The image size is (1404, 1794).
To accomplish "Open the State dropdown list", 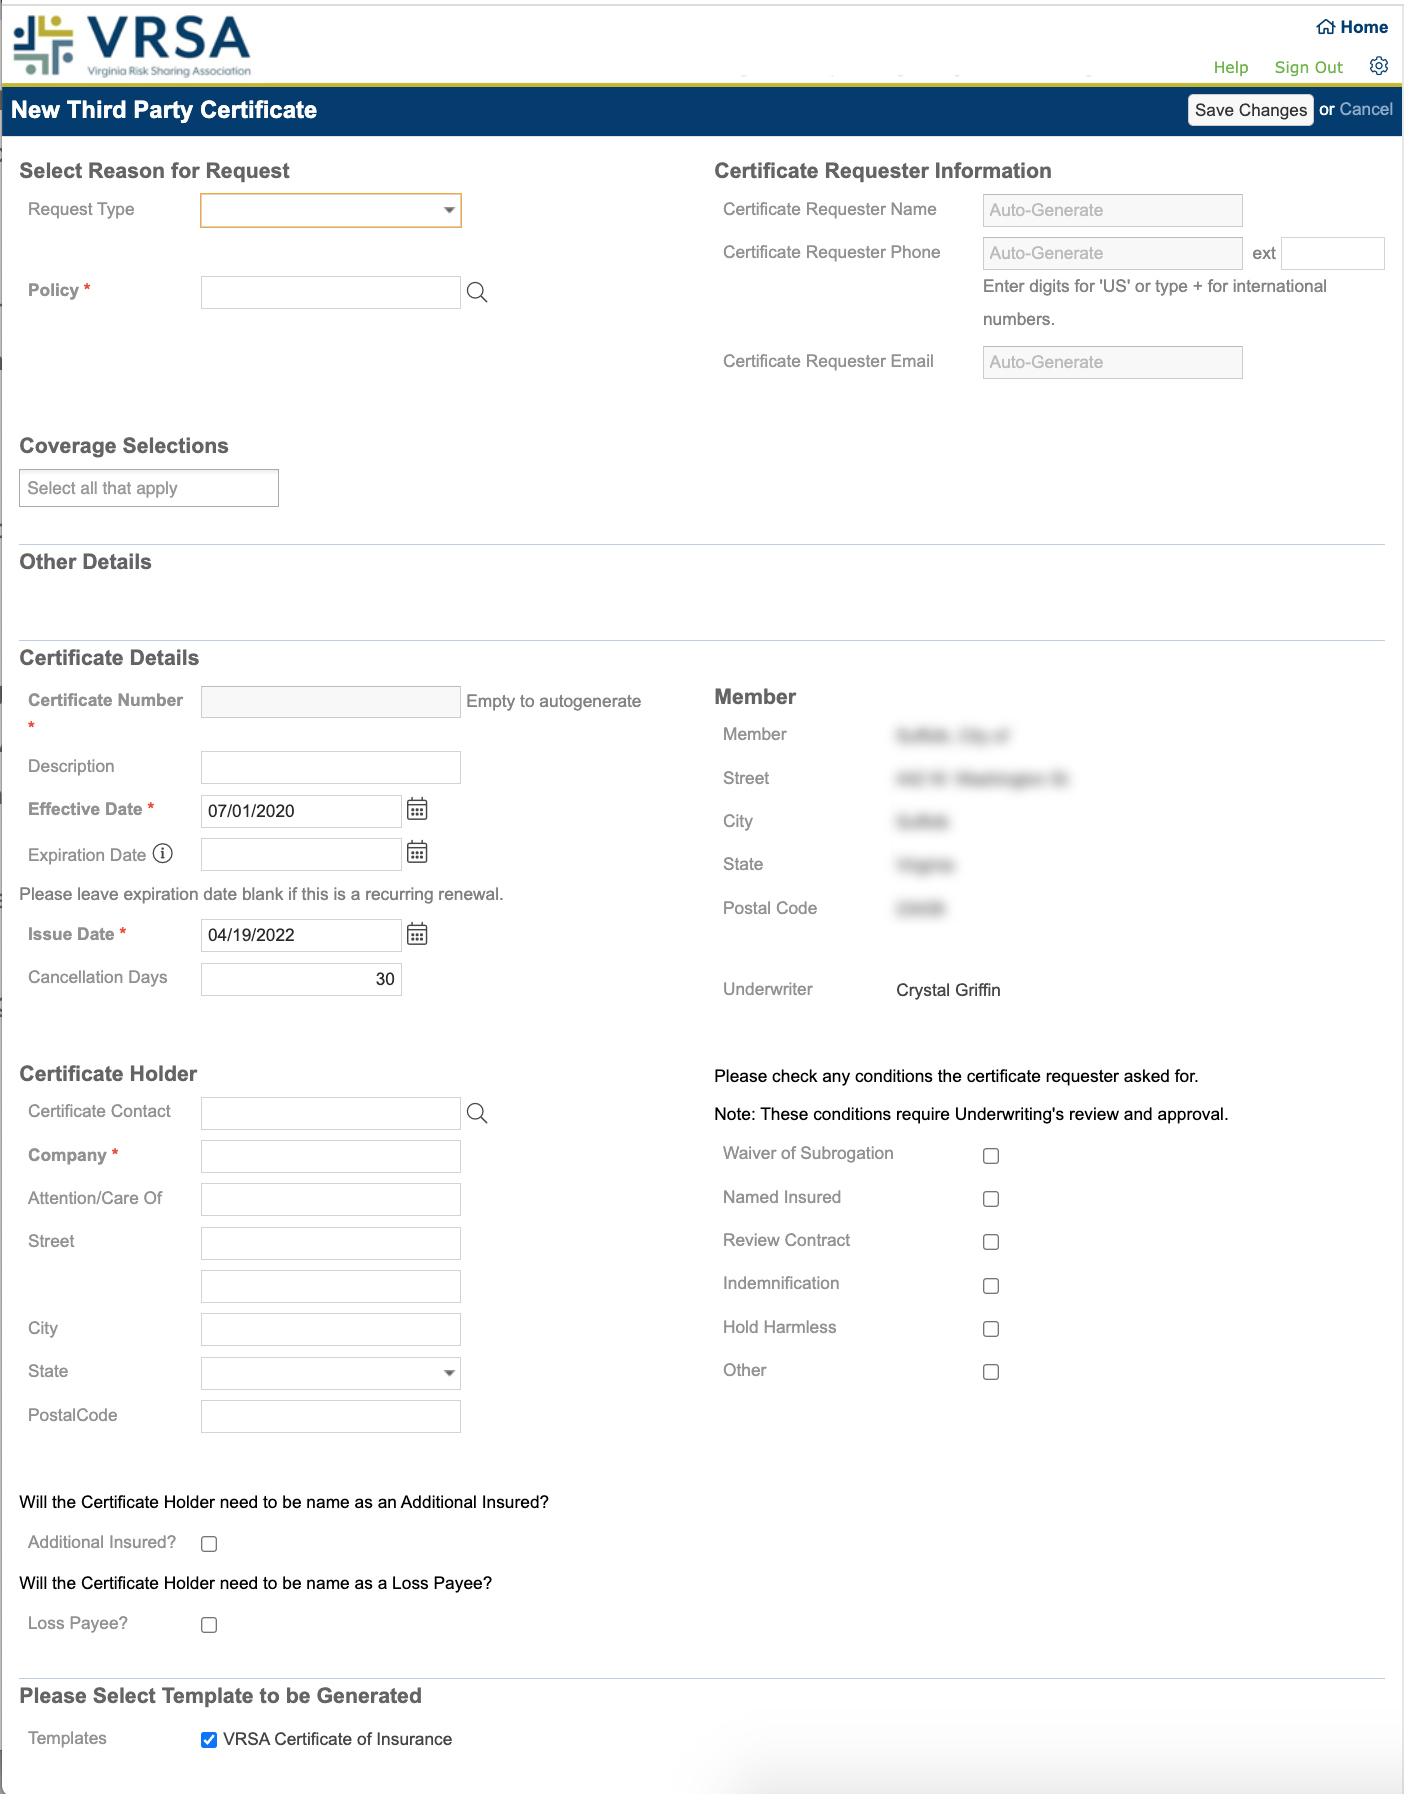I will [331, 1373].
